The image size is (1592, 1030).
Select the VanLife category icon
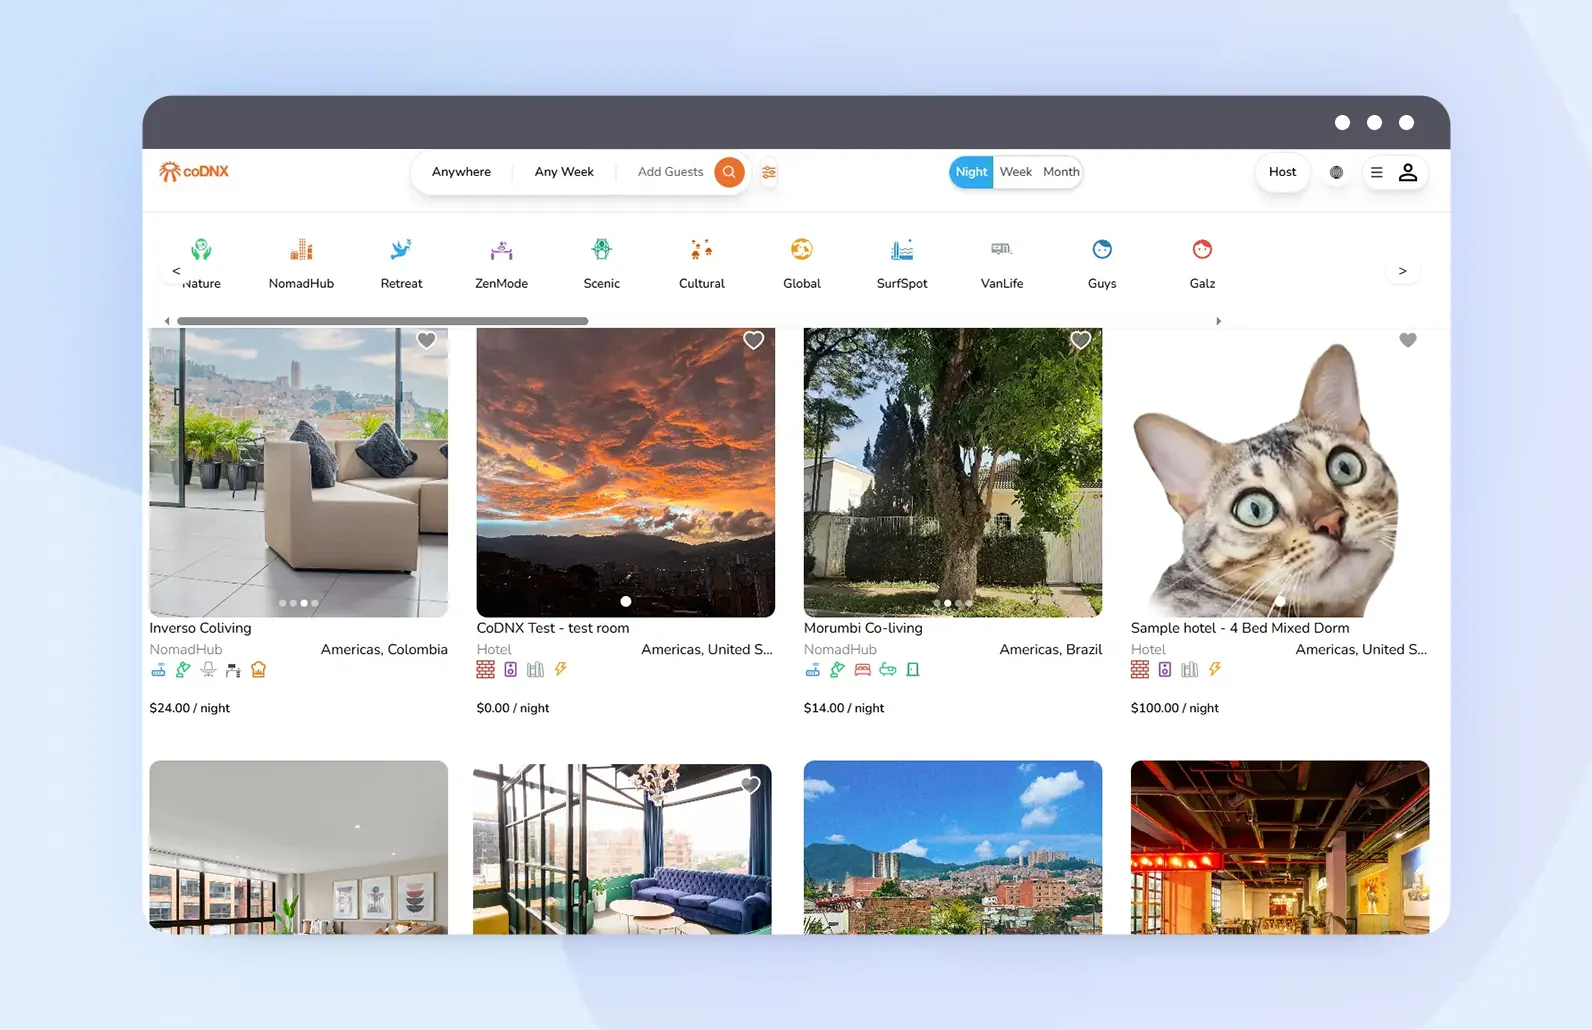(x=1002, y=249)
